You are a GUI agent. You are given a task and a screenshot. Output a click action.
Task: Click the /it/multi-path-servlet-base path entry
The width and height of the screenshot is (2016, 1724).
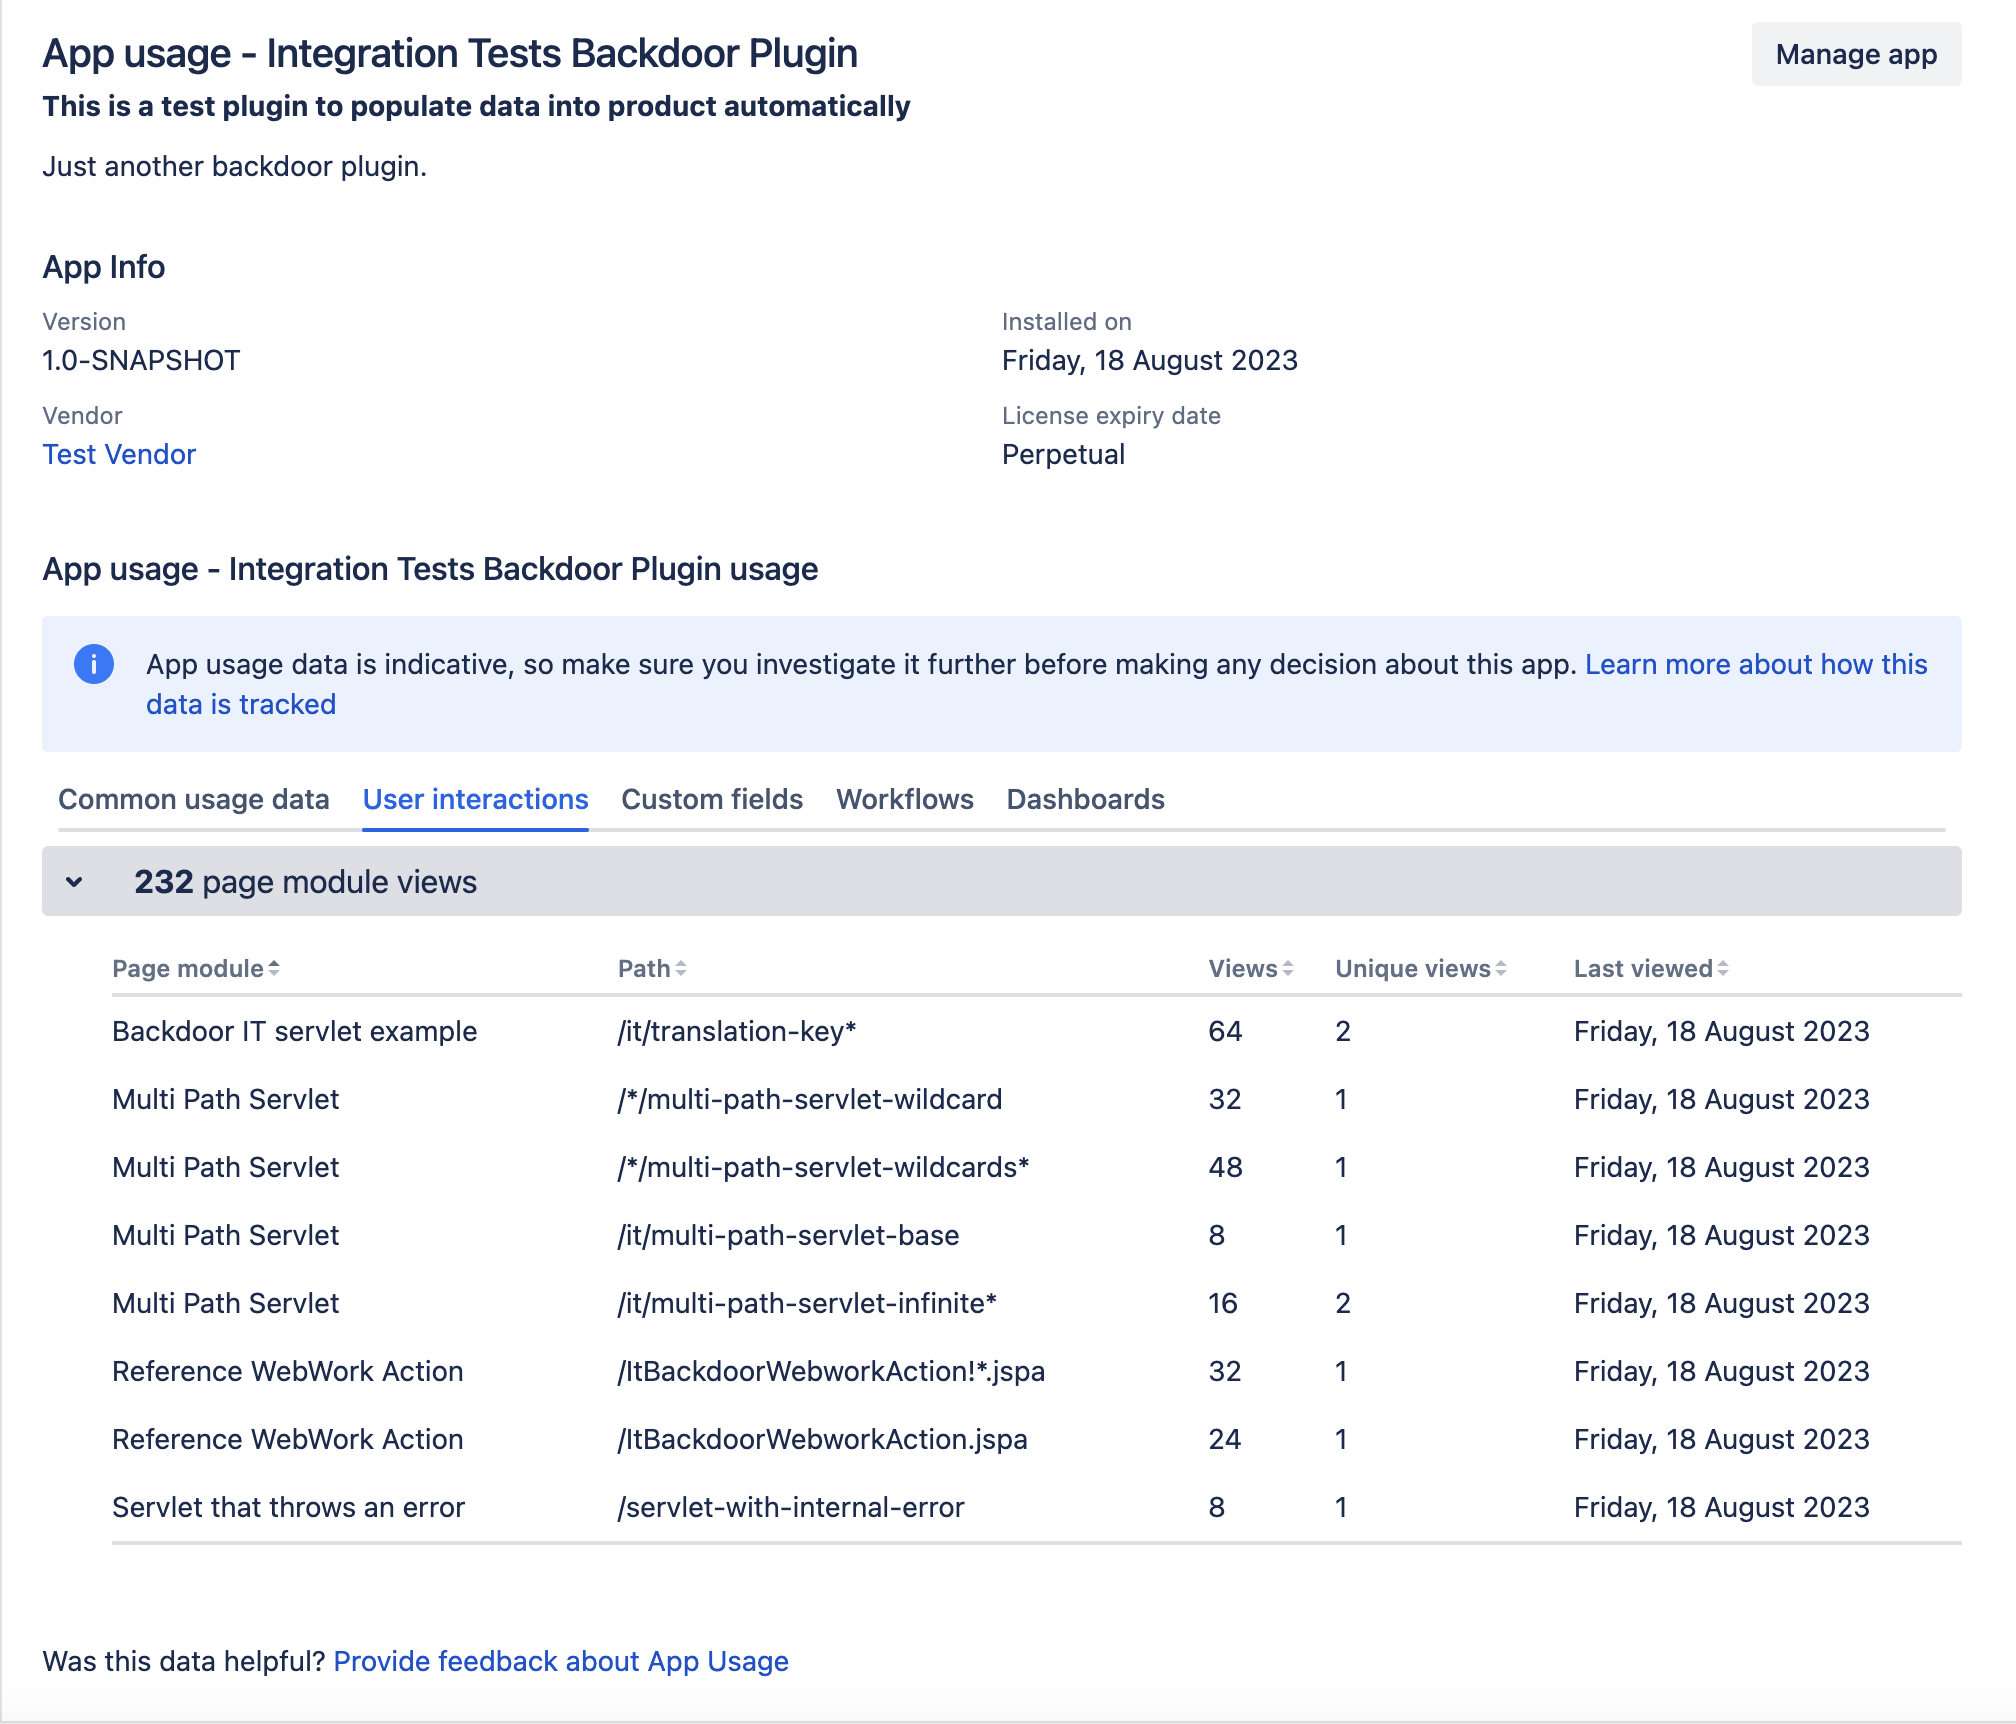(x=786, y=1235)
